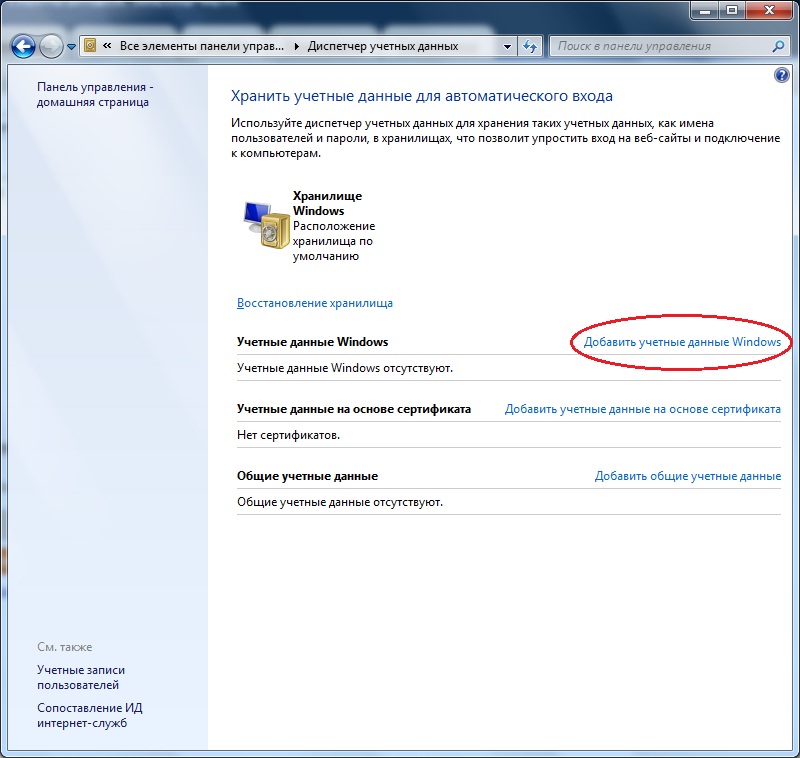Open help with the blue question icon
The width and height of the screenshot is (800, 758).
click(x=781, y=75)
